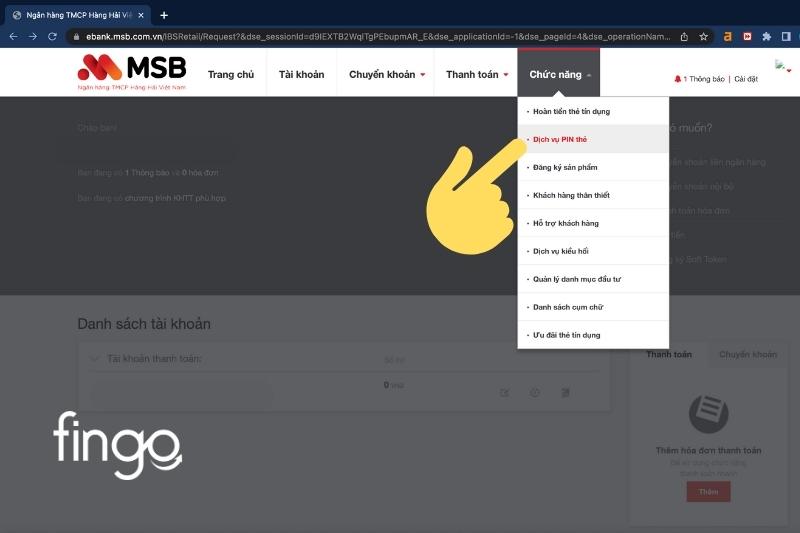This screenshot has height=533, width=800.
Task: Open the user profile avatar menu
Action: [782, 66]
